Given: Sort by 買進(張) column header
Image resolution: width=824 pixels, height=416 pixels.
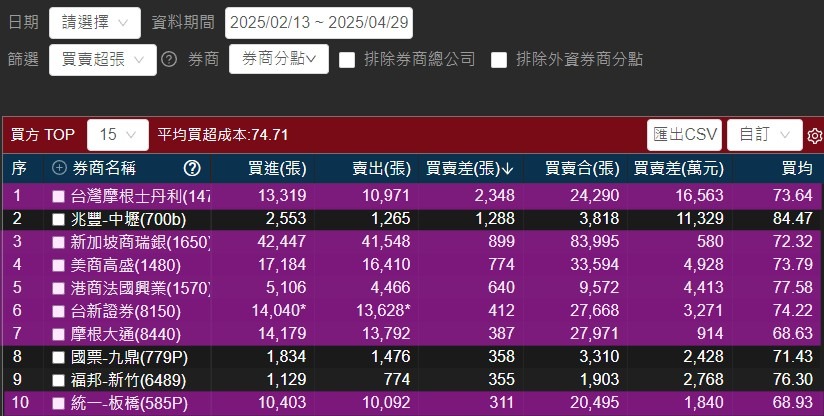Looking at the screenshot, I should click(x=277, y=169).
